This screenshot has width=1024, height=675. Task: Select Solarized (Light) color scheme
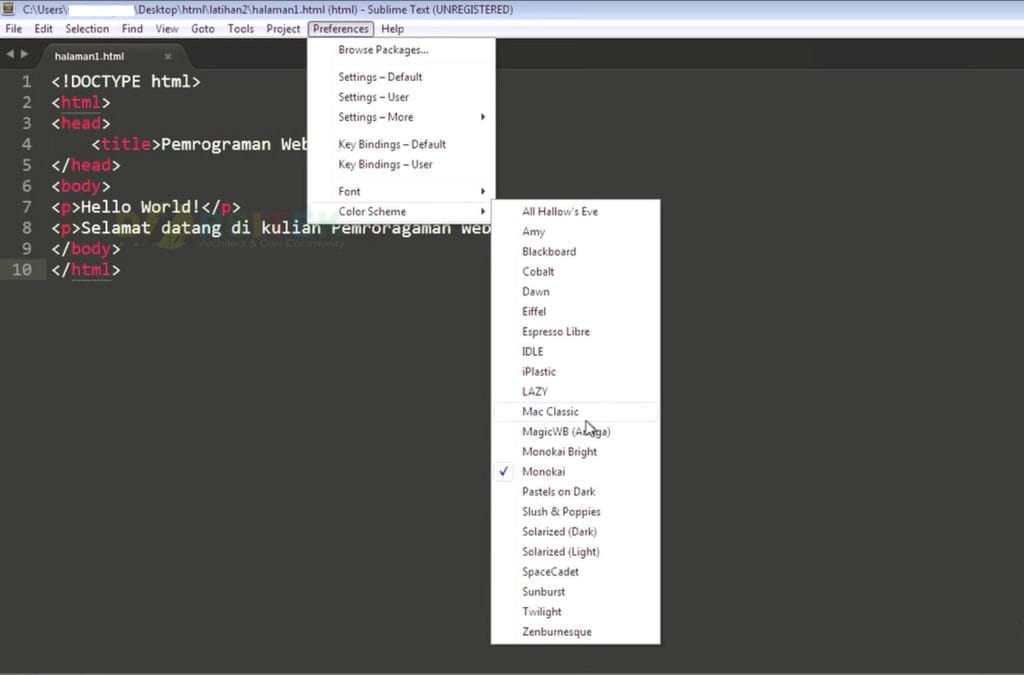[x=575, y=552]
